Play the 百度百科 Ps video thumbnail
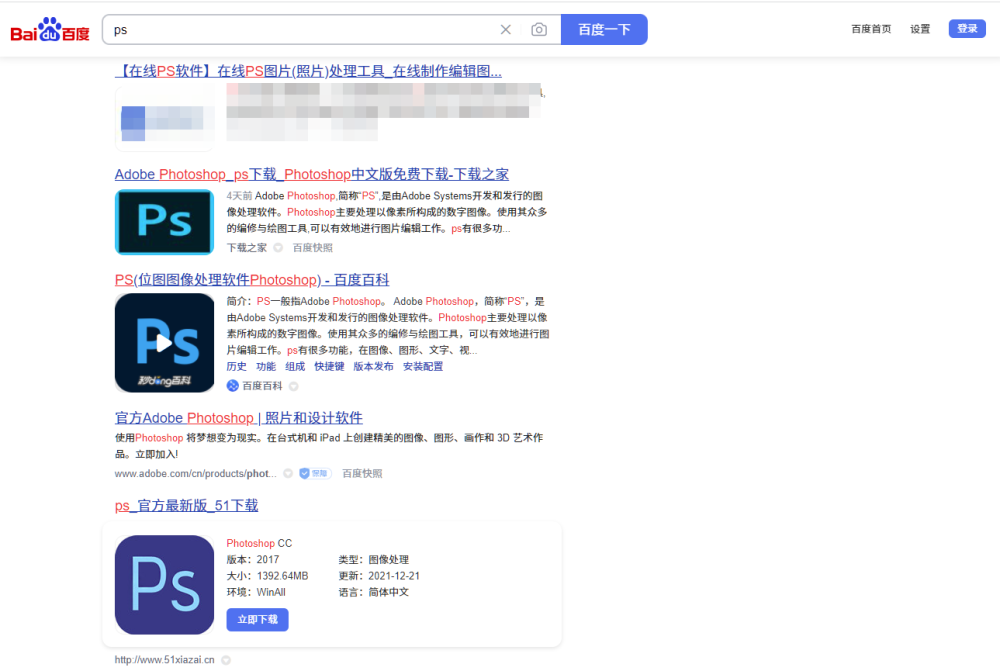Viewport: 1000px width, 671px height. tap(164, 342)
